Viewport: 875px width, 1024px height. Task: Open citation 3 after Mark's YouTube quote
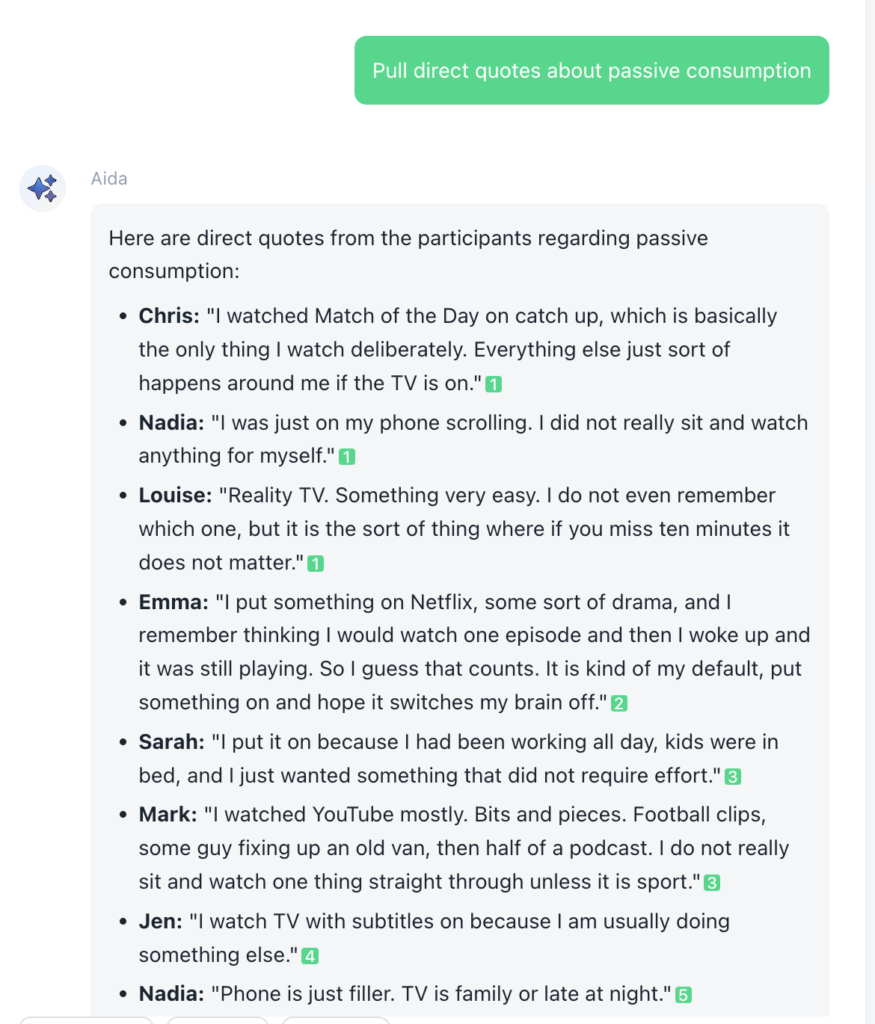(x=712, y=883)
